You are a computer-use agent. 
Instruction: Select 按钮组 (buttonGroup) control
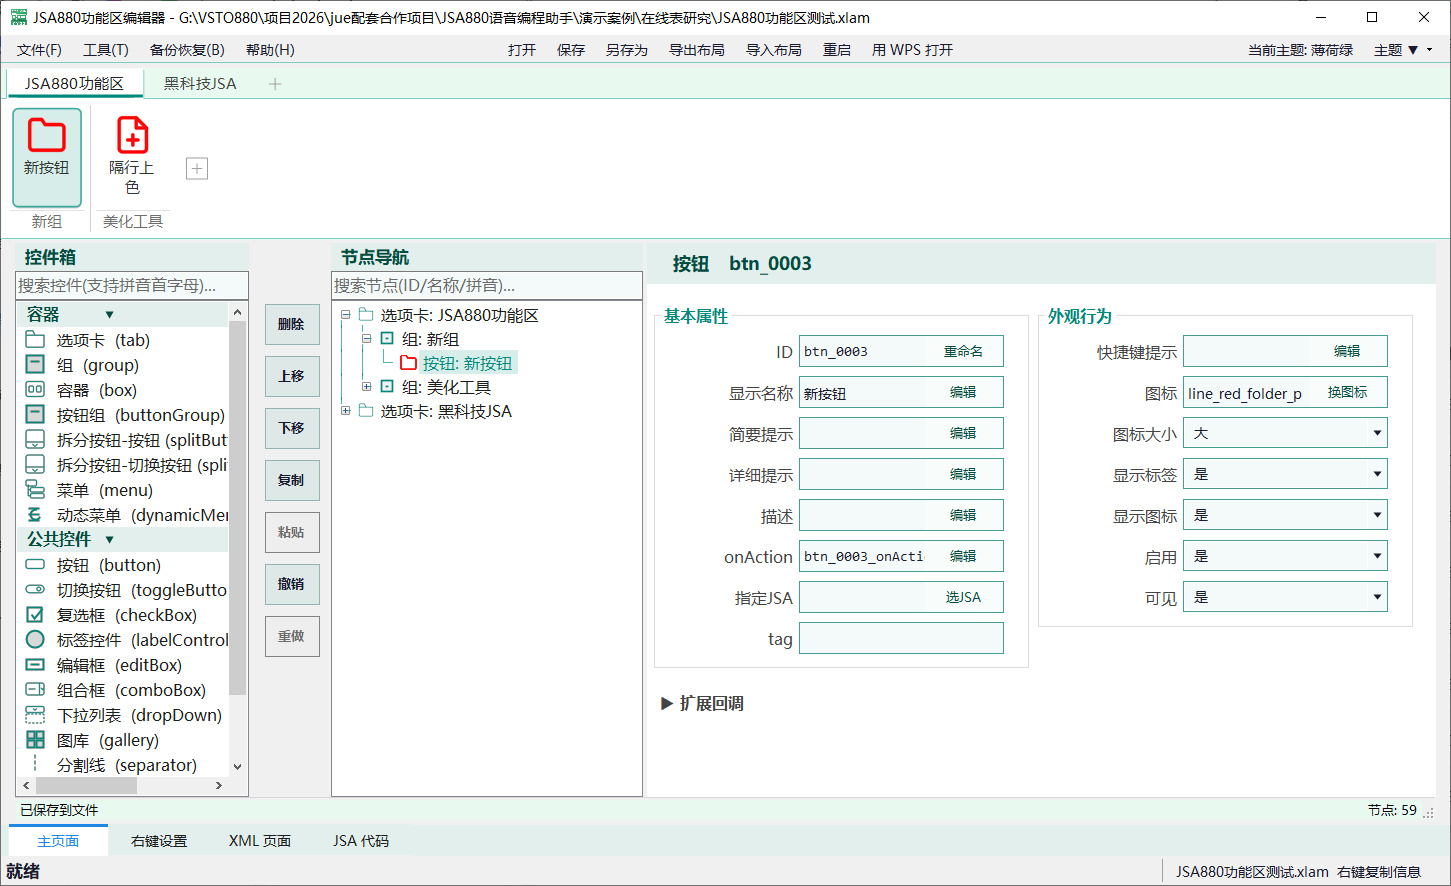[126, 415]
